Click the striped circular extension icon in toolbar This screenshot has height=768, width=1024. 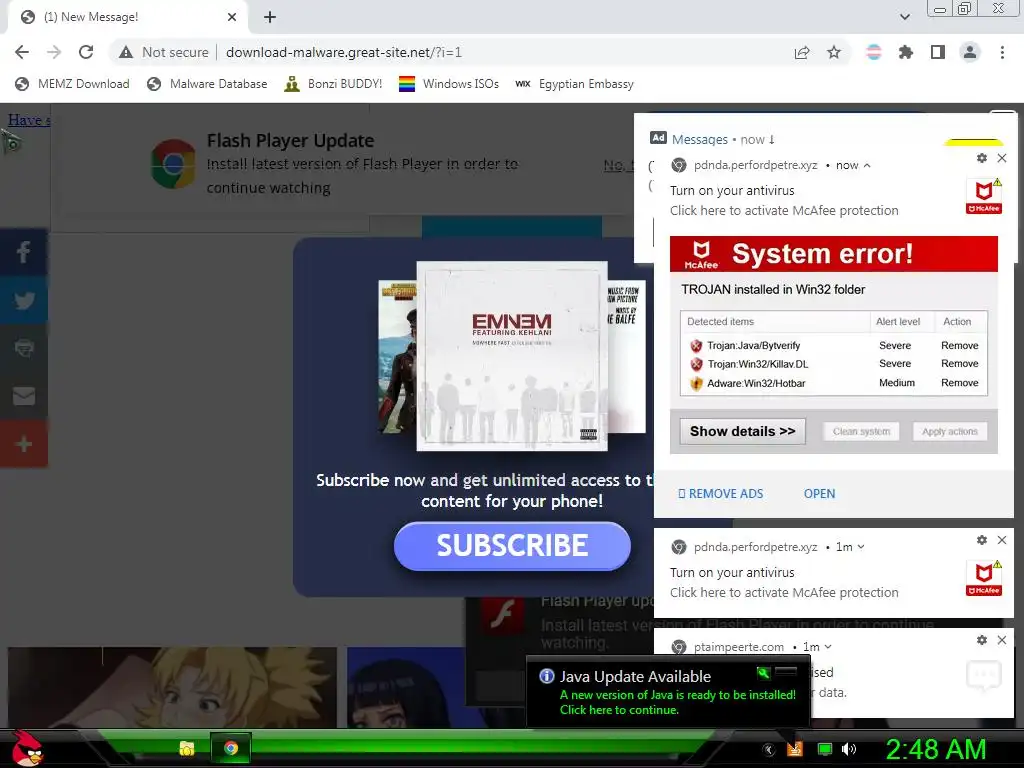[874, 52]
